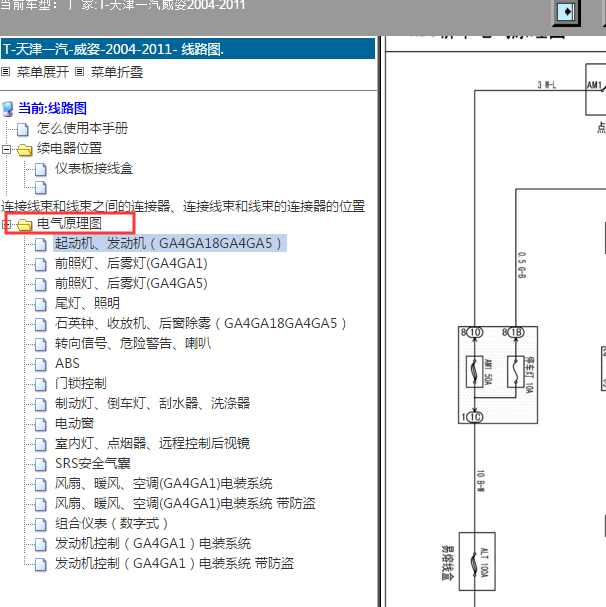Click the page icon beside 组合仪表（数字式）

pyautogui.click(x=41, y=524)
